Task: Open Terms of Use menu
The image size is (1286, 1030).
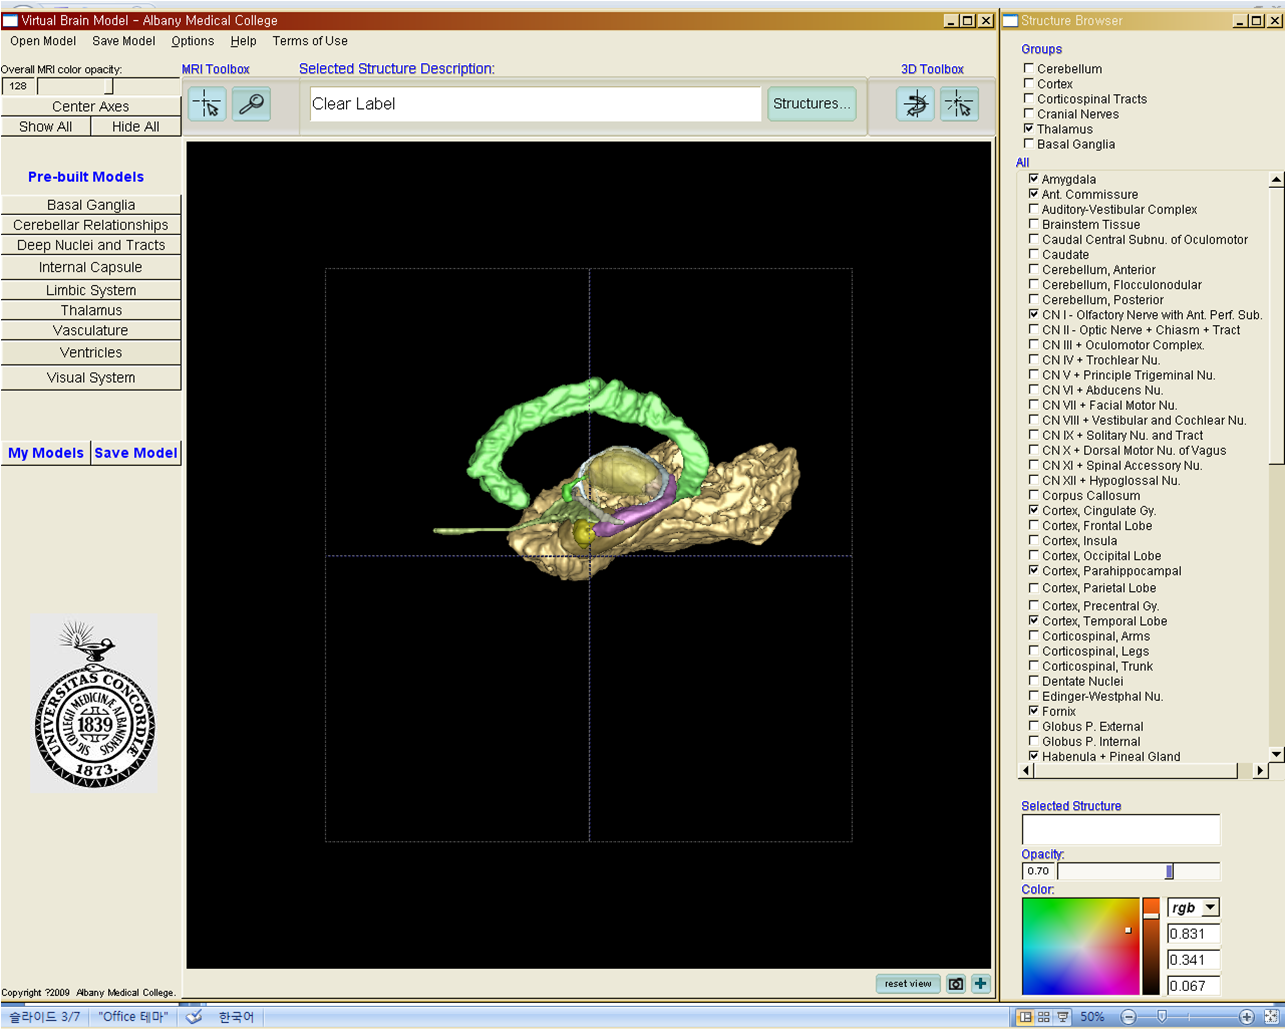Action: click(310, 41)
